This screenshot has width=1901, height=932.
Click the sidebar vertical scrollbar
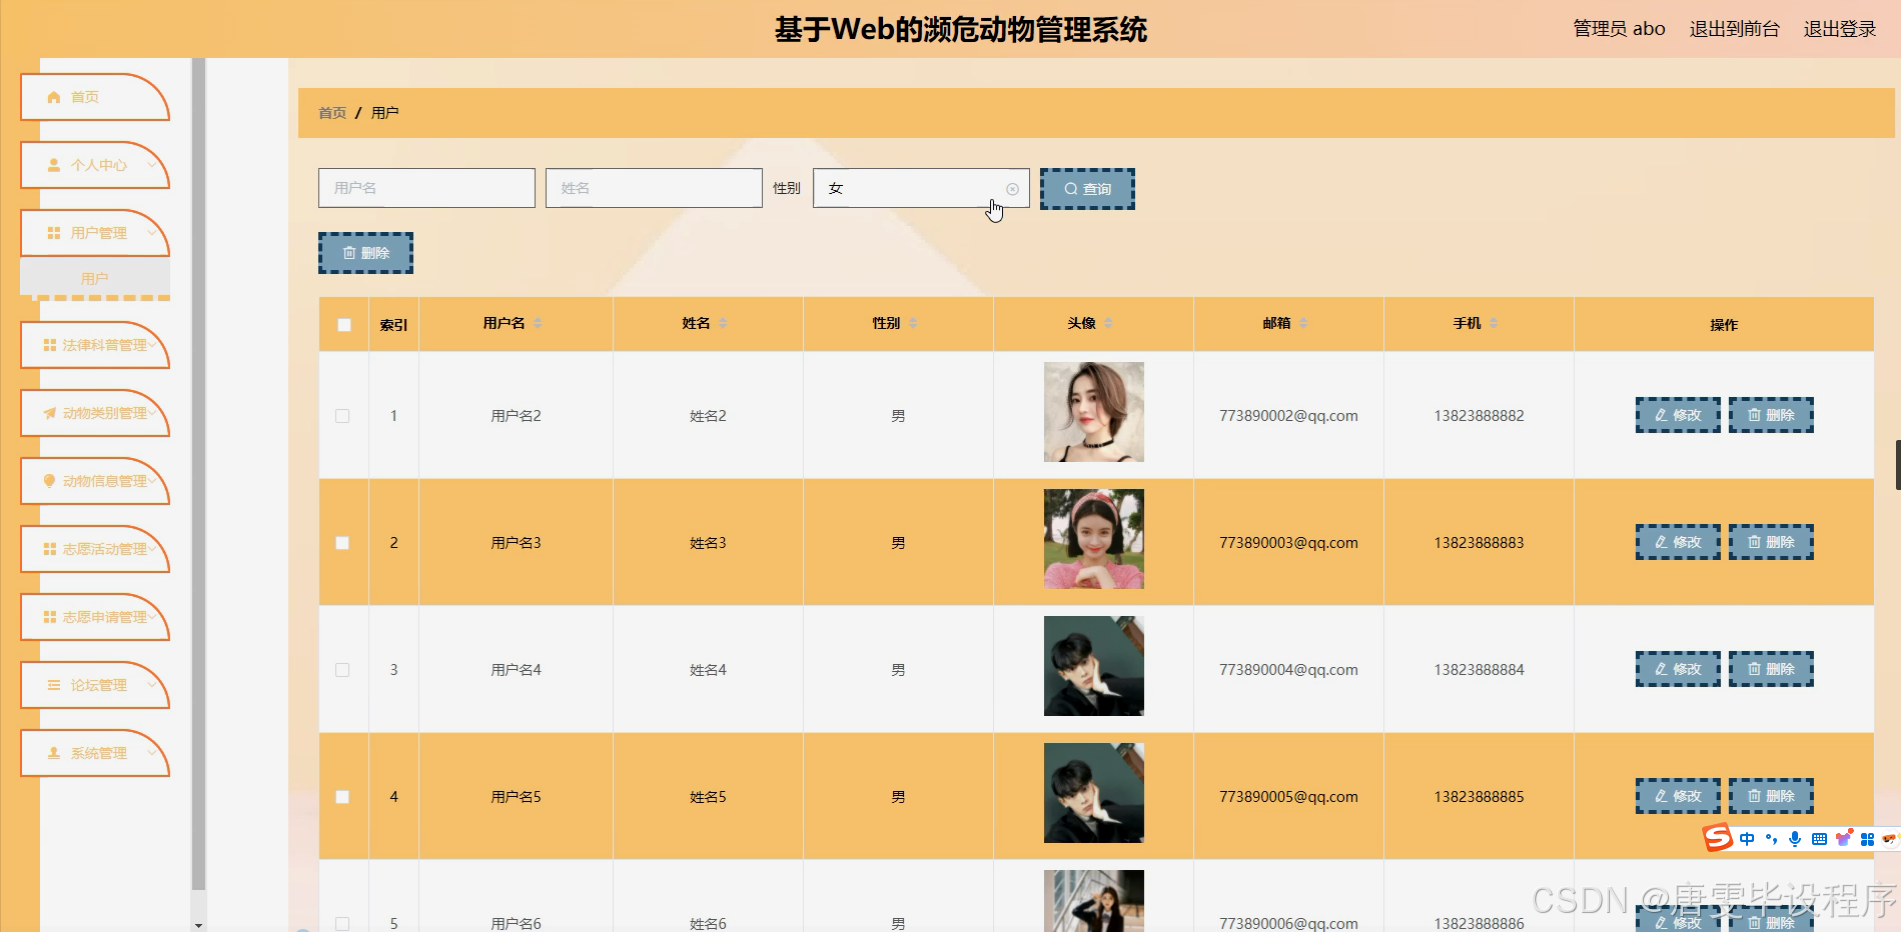point(198,474)
